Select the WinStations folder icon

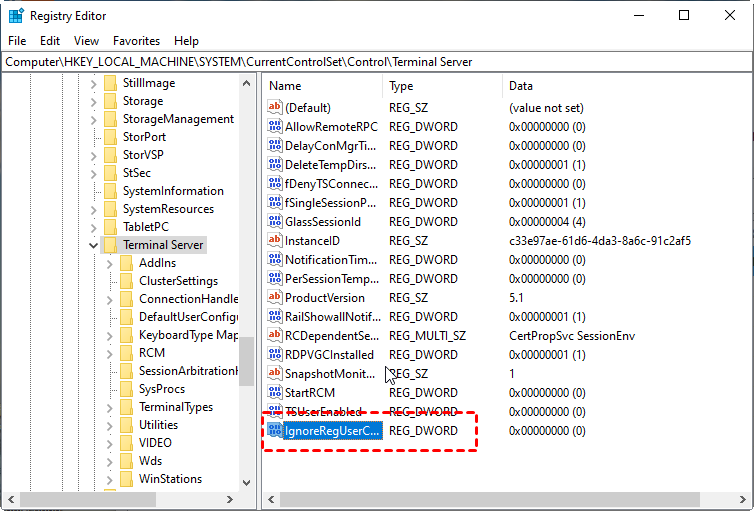coord(126,479)
